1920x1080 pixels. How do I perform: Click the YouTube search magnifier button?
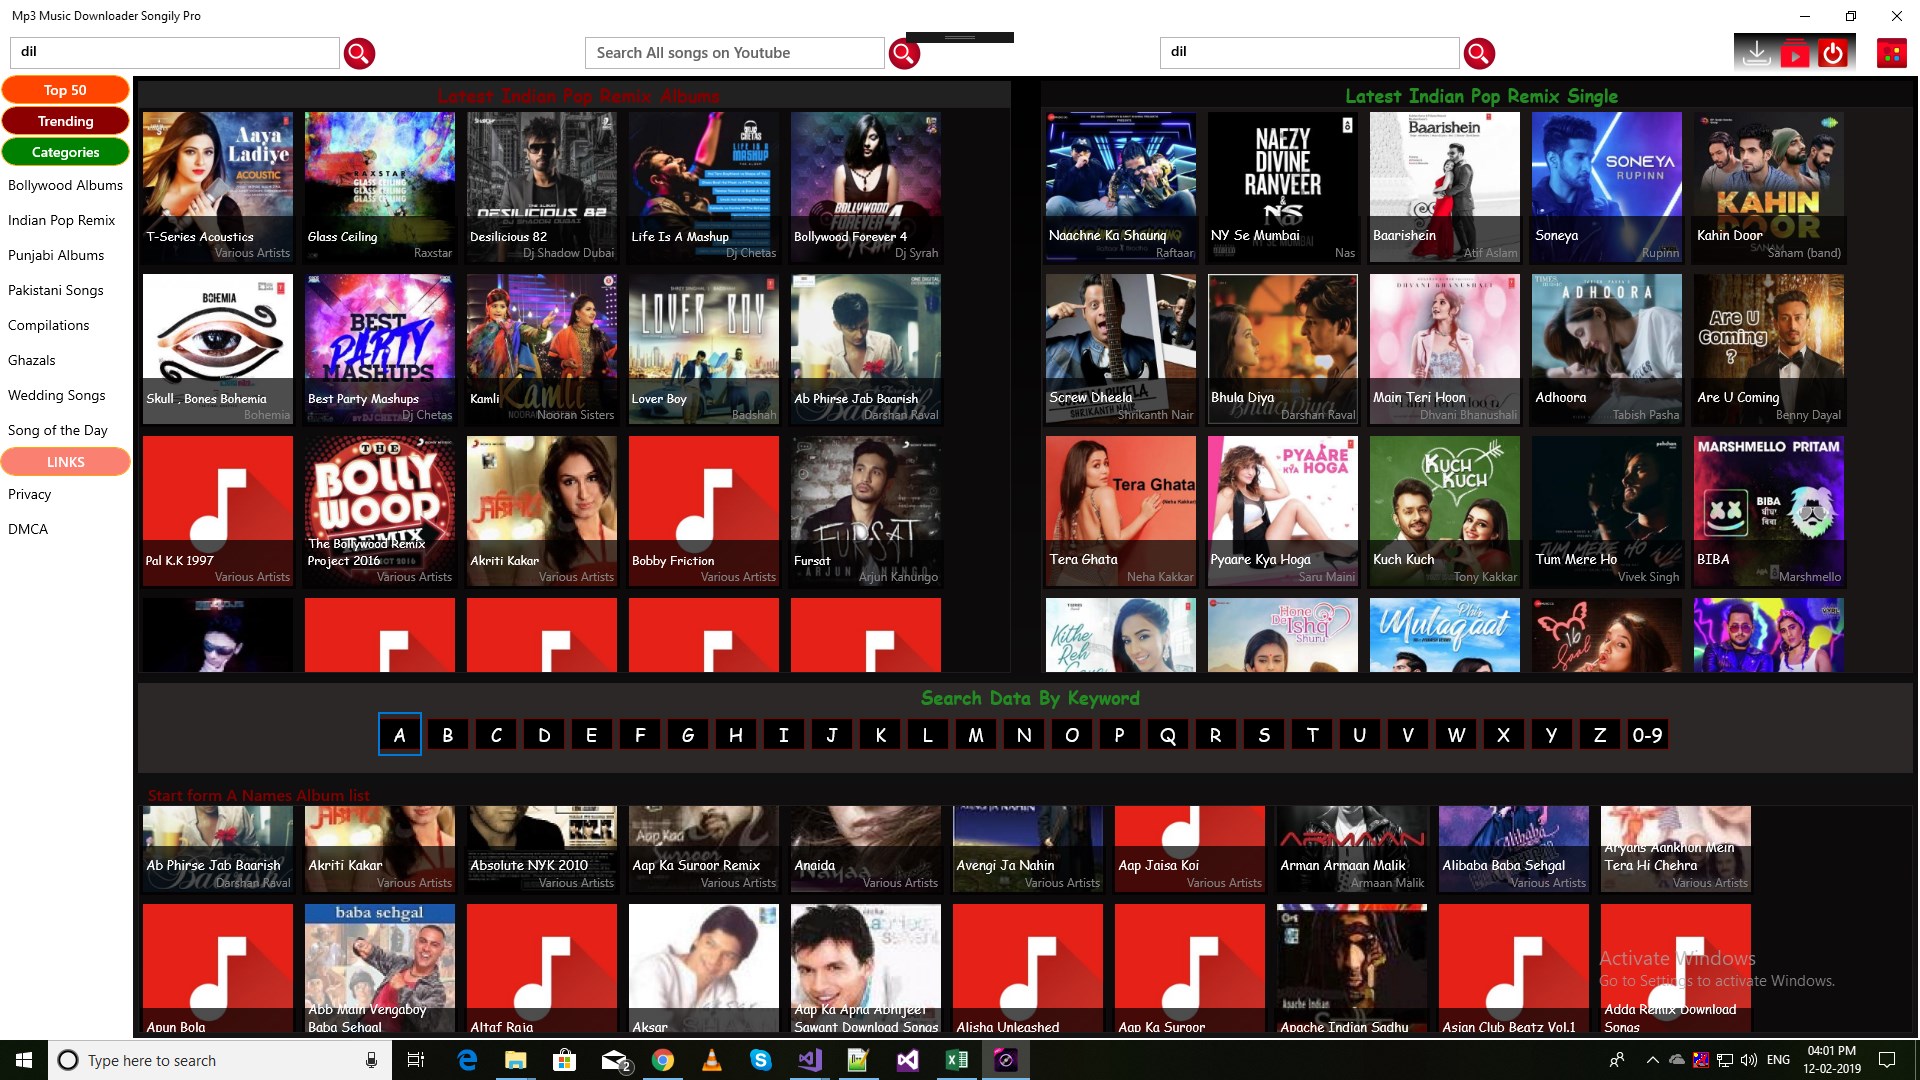coord(904,53)
